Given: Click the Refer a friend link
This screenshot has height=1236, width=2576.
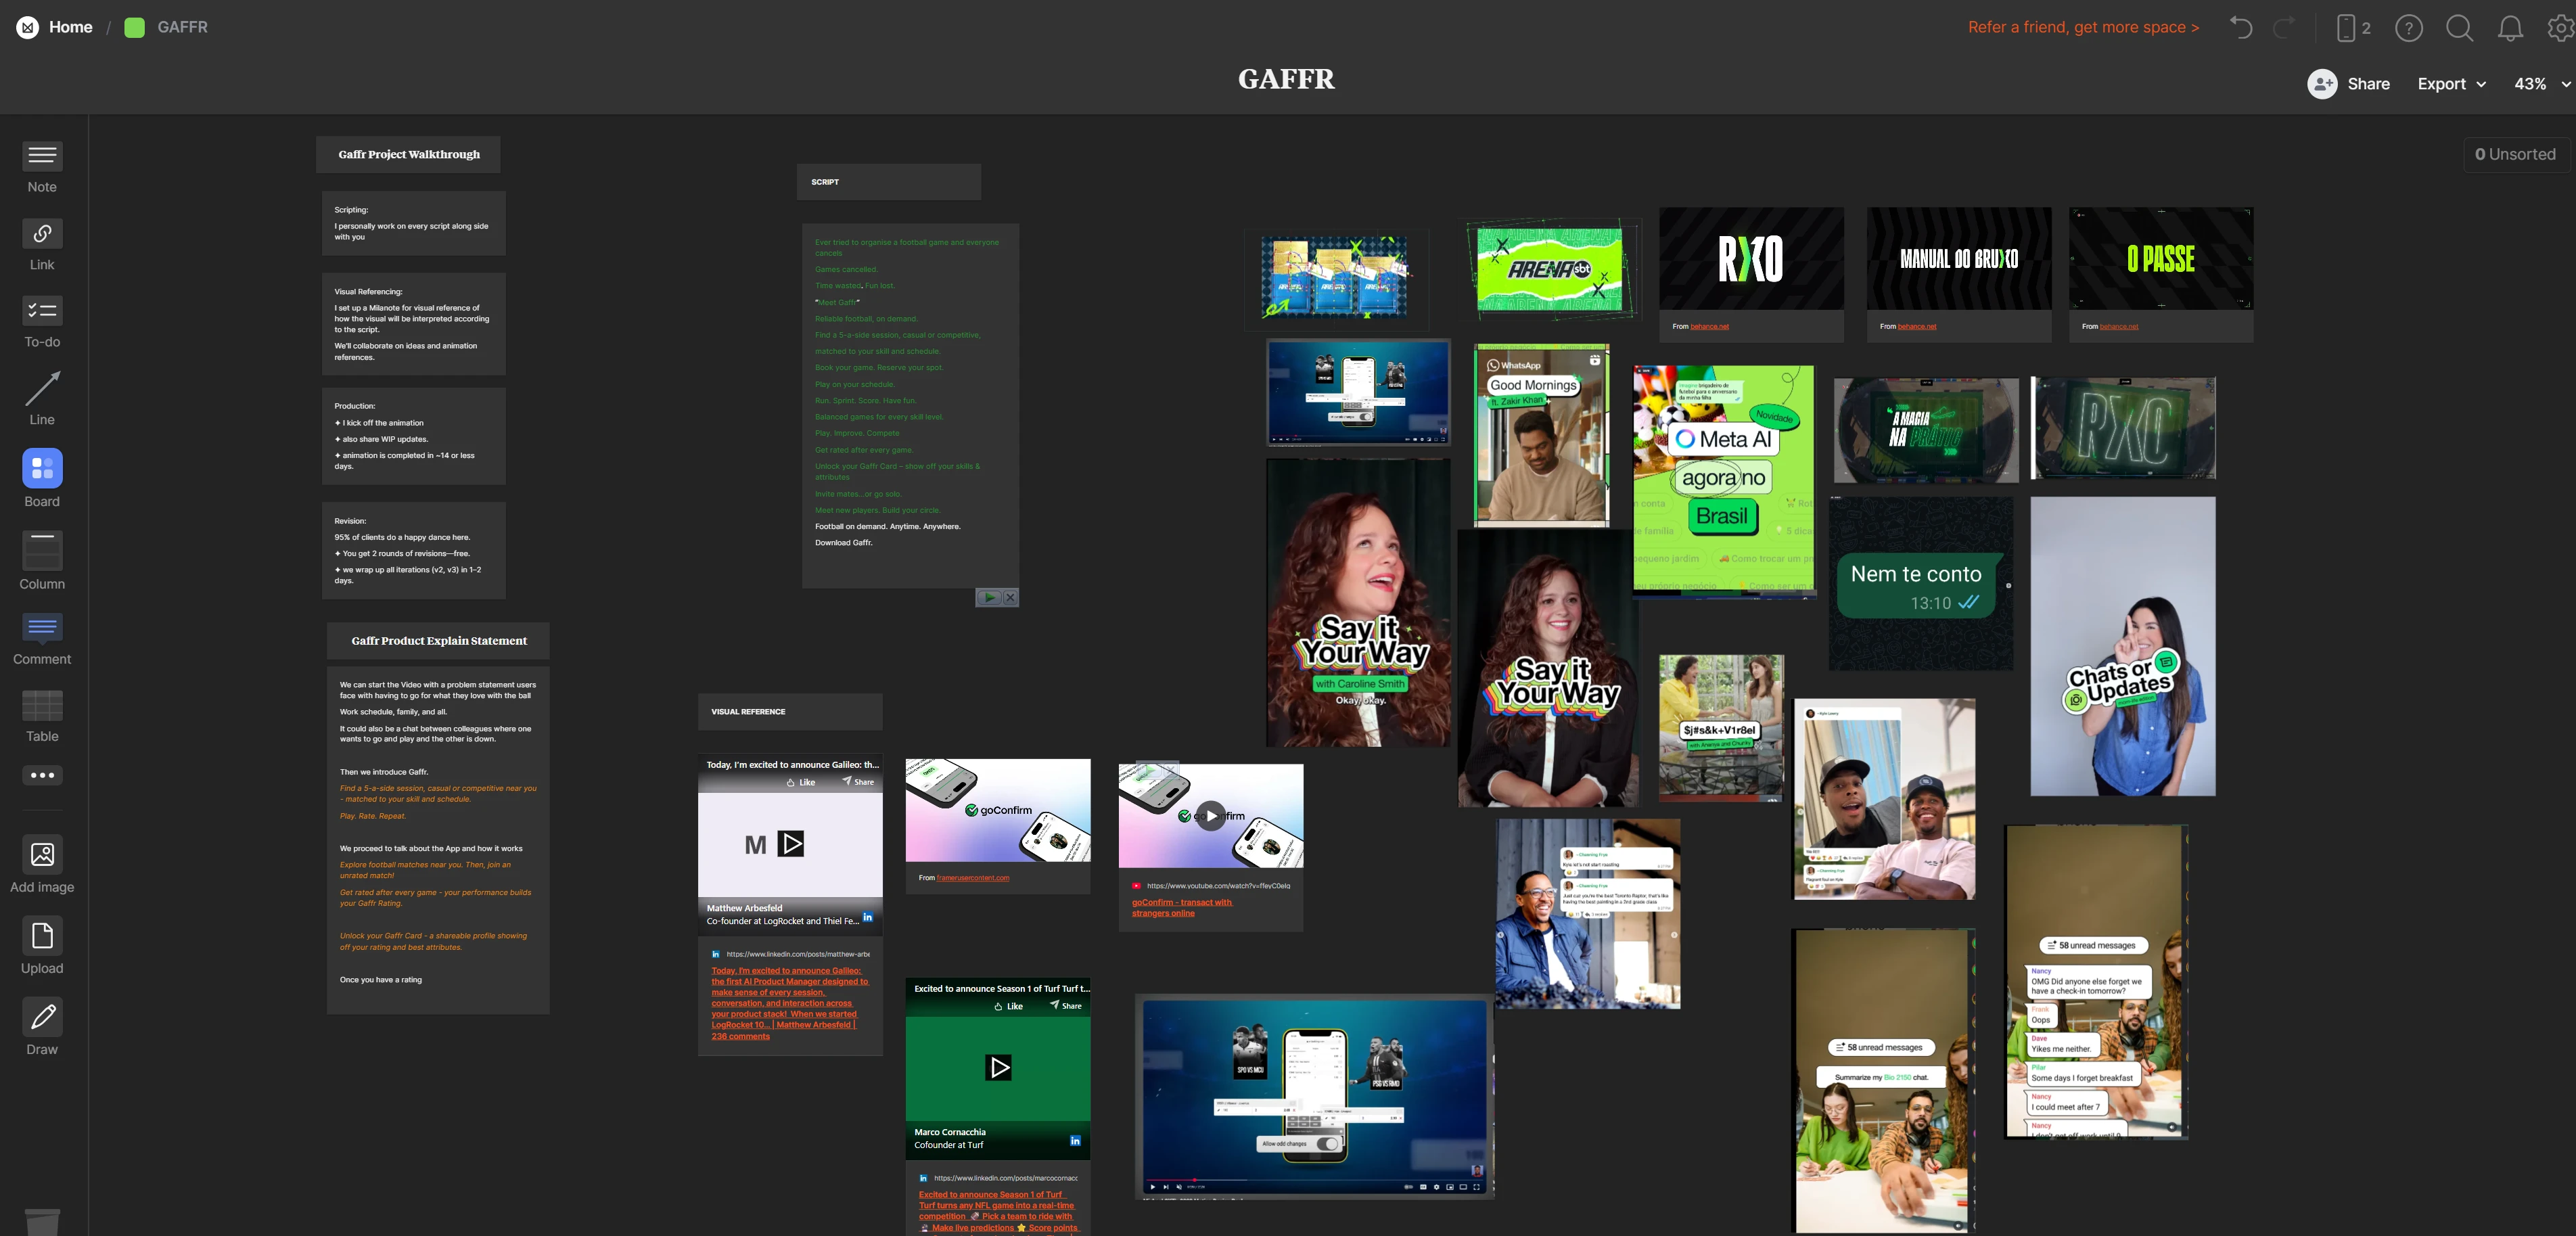Looking at the screenshot, I should 2083,27.
